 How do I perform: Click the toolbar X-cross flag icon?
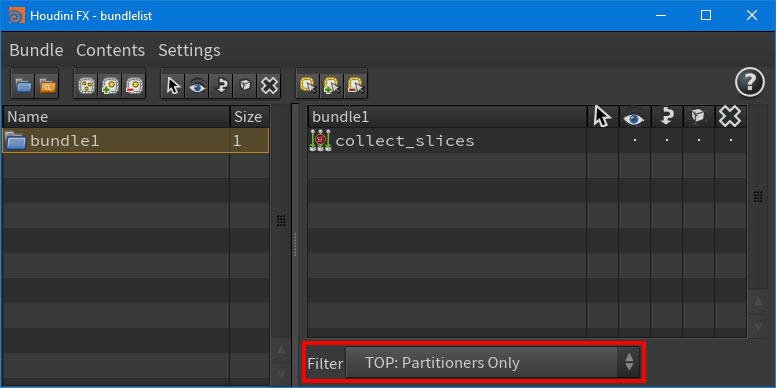click(x=269, y=87)
